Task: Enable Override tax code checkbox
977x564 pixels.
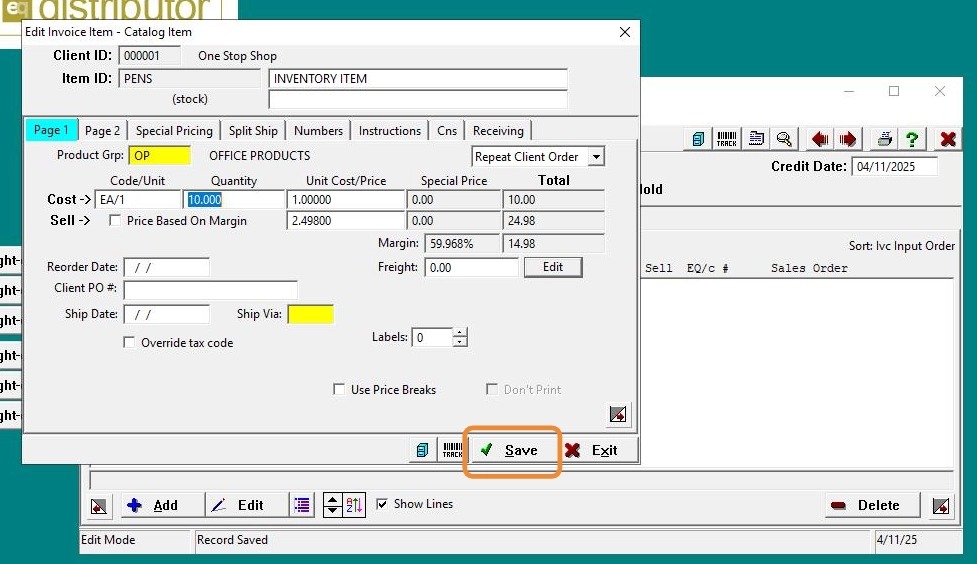Action: pyautogui.click(x=129, y=342)
